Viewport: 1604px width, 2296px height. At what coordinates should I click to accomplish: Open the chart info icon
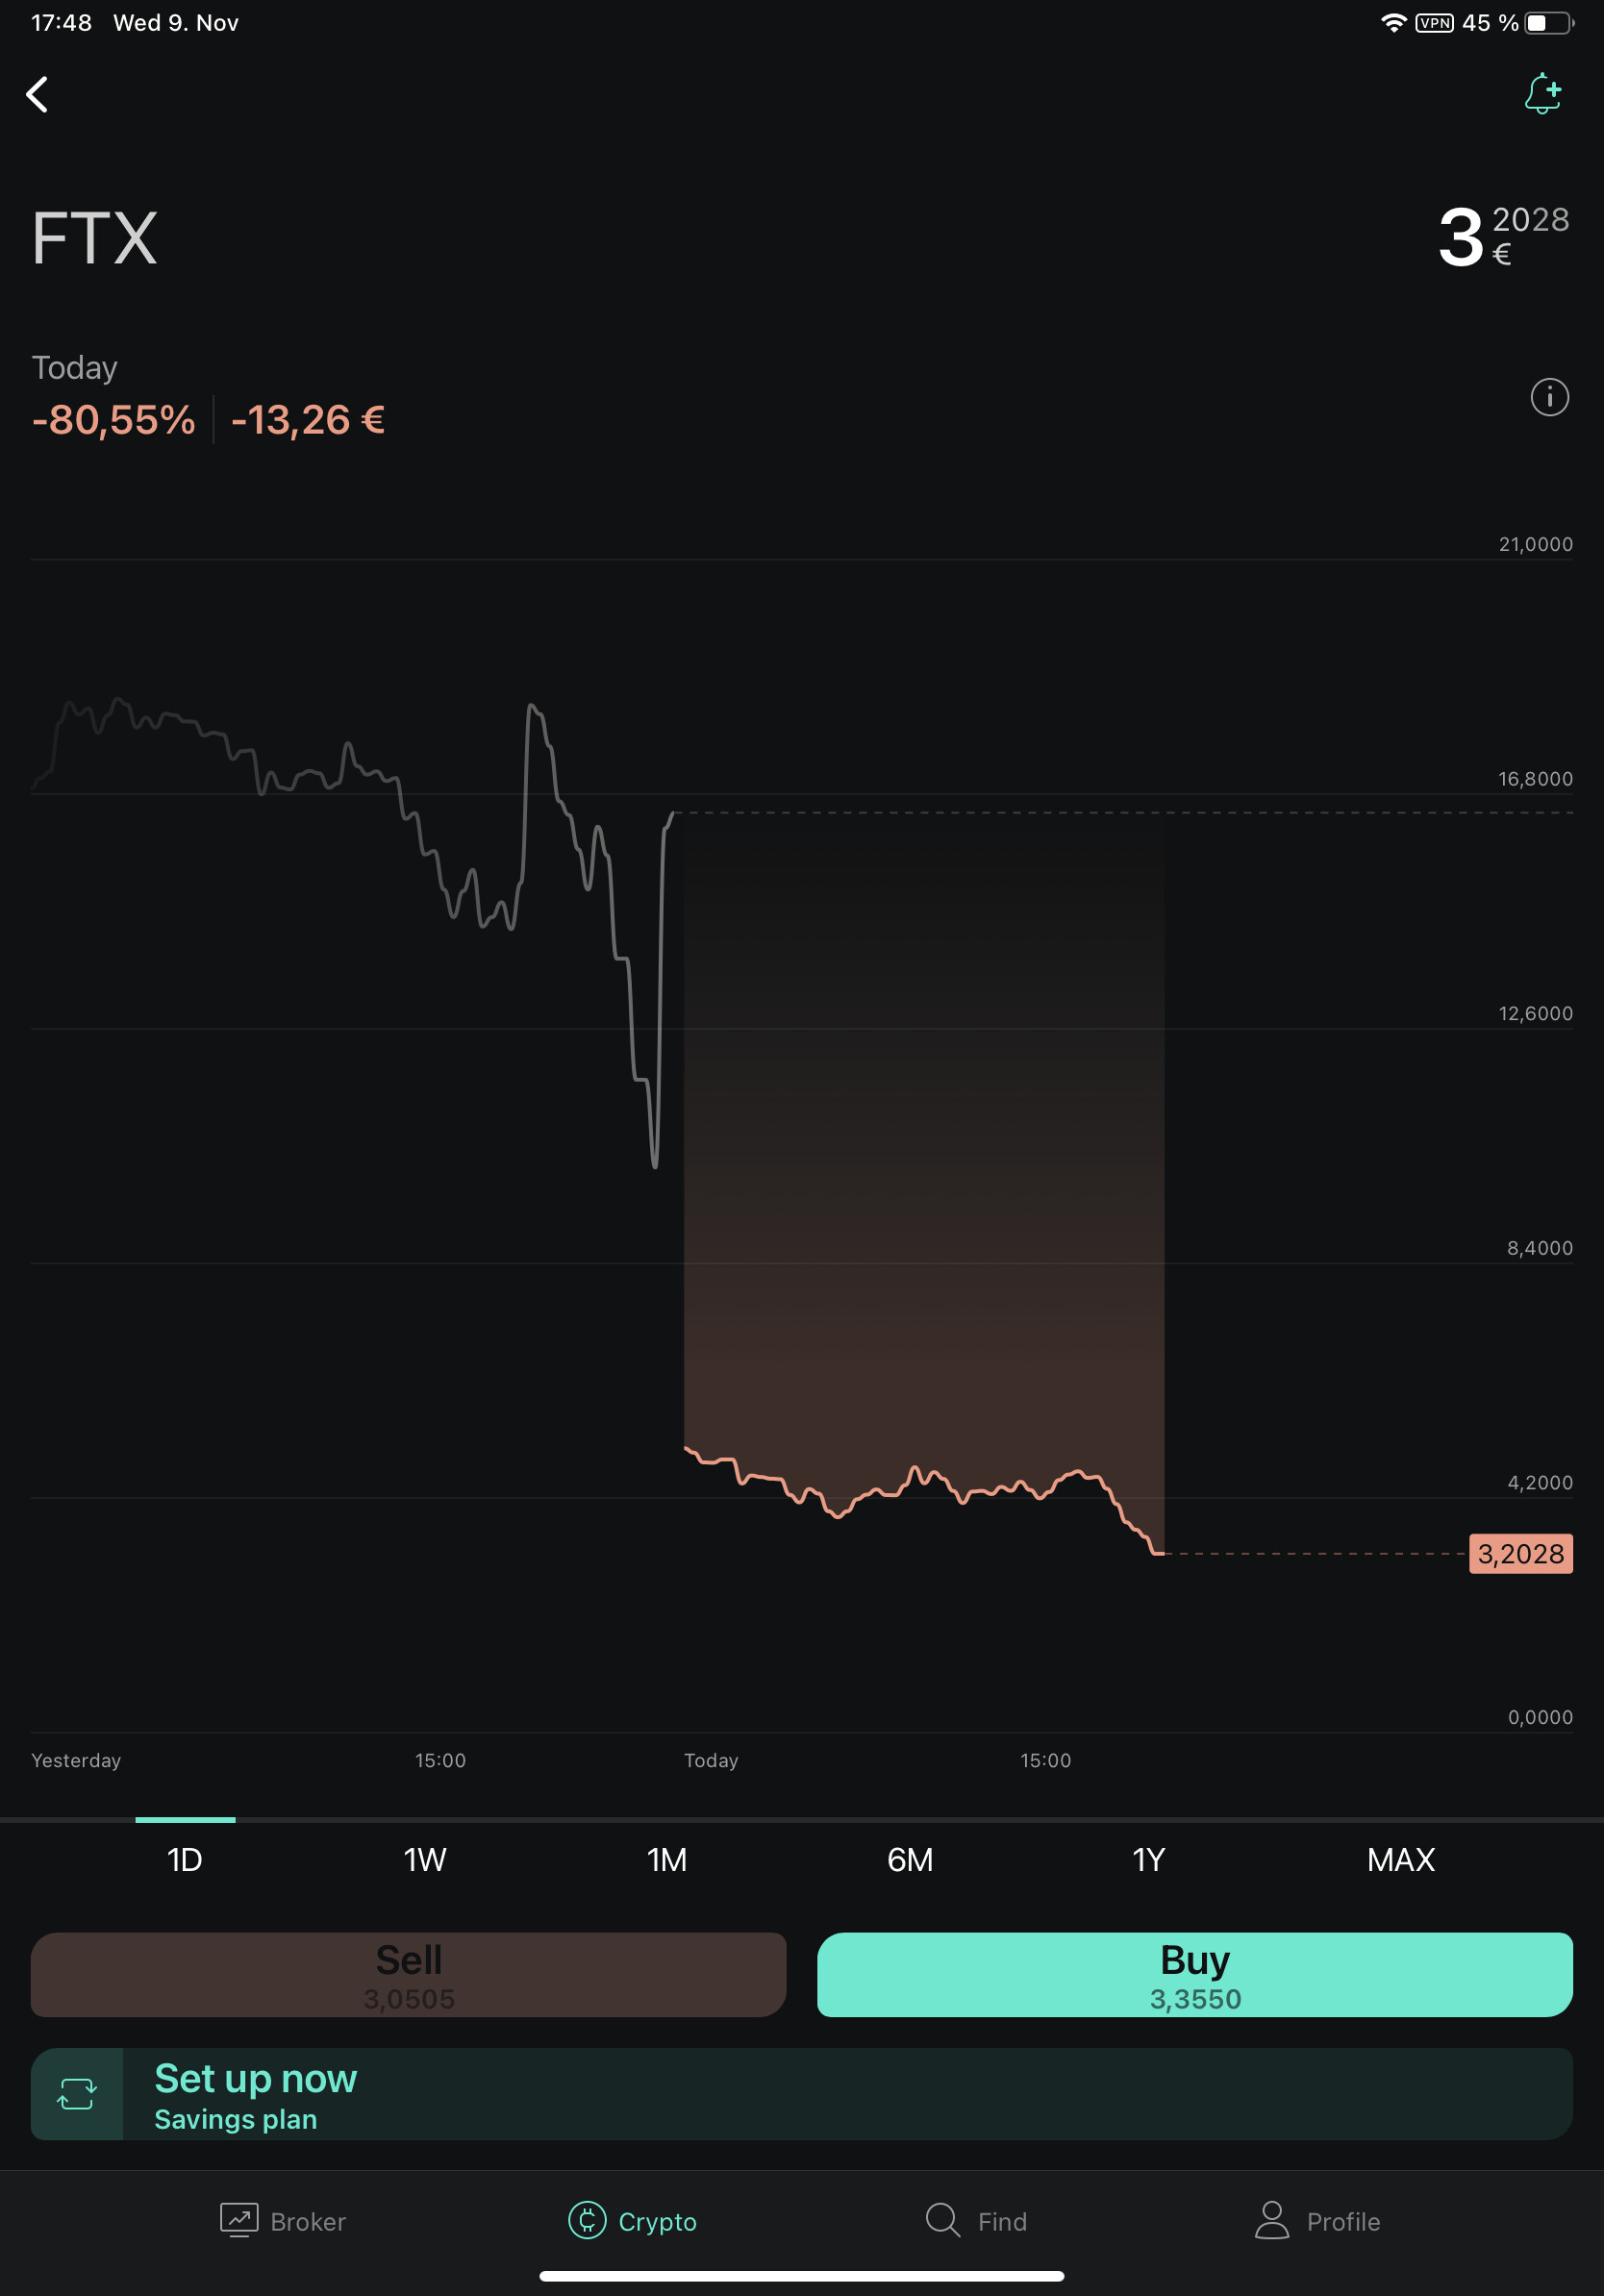click(1549, 397)
